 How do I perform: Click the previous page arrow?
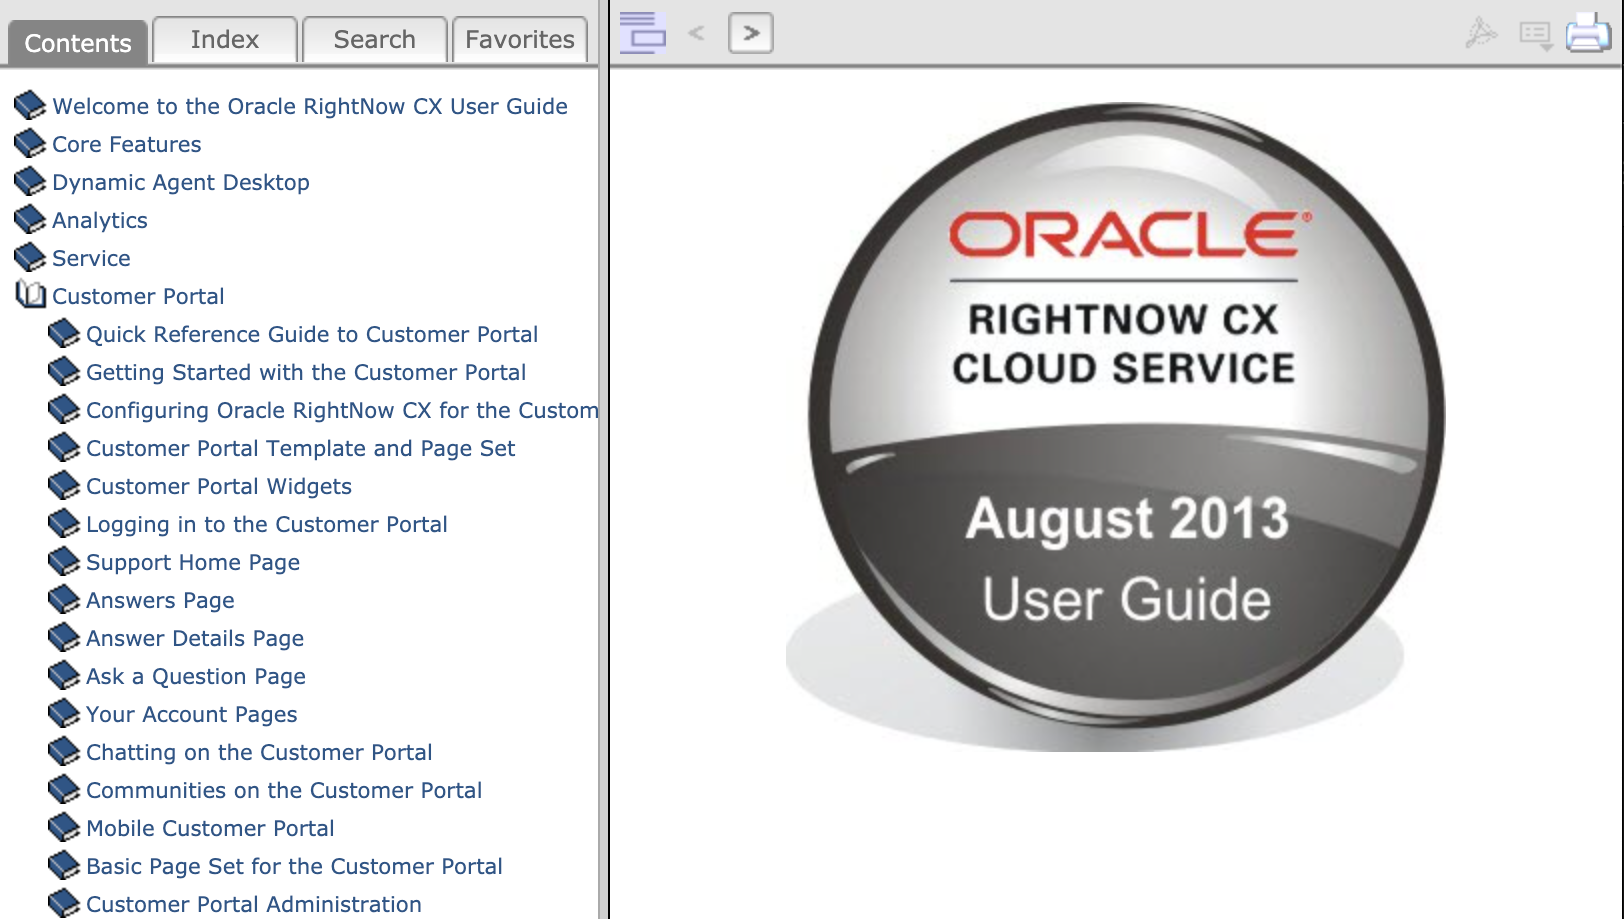697,33
